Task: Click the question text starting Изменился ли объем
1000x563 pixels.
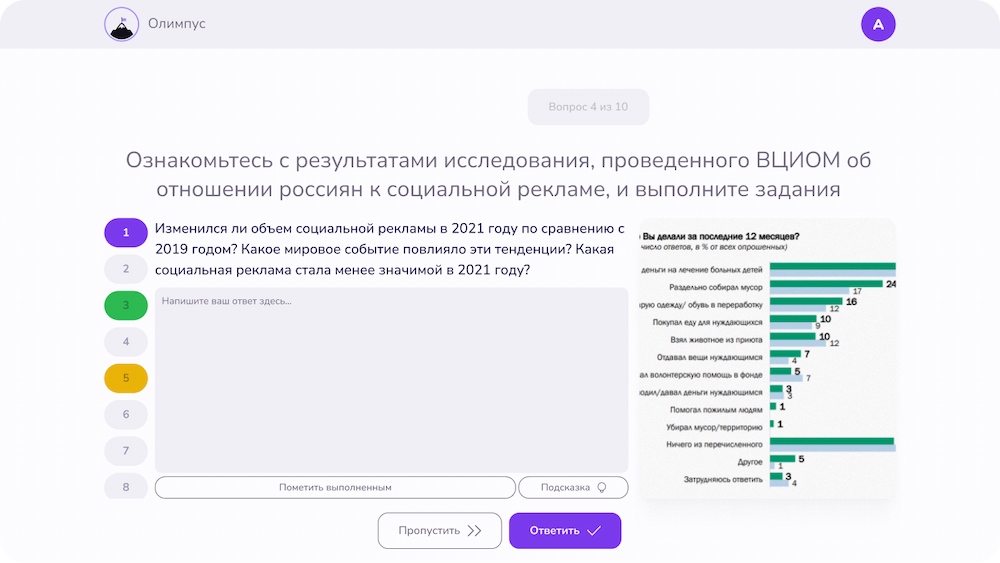Action: [390, 249]
